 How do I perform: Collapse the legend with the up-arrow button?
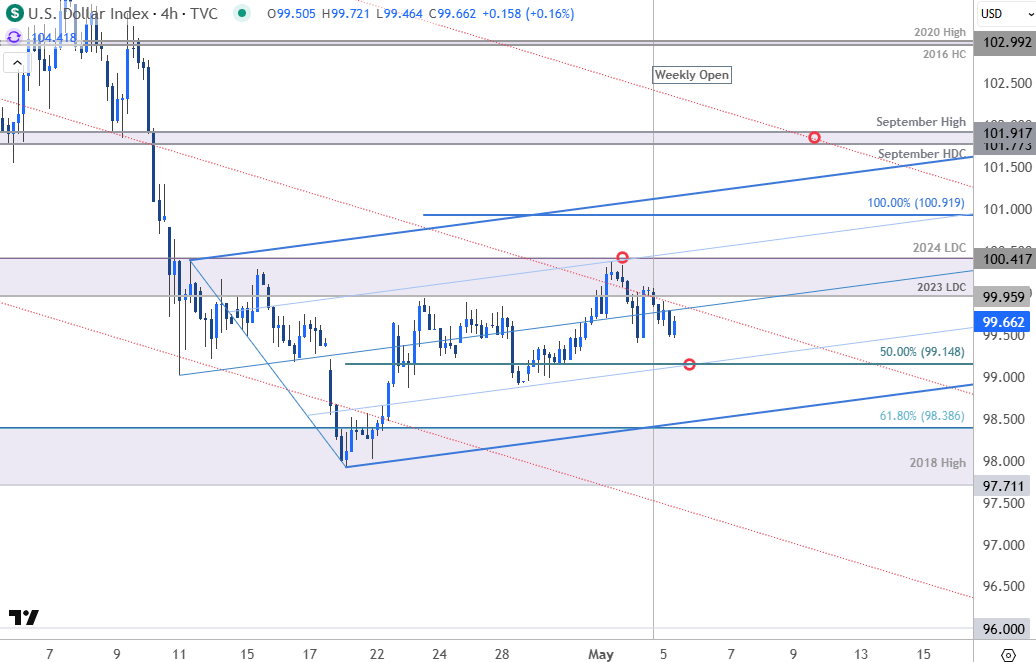pos(17,63)
